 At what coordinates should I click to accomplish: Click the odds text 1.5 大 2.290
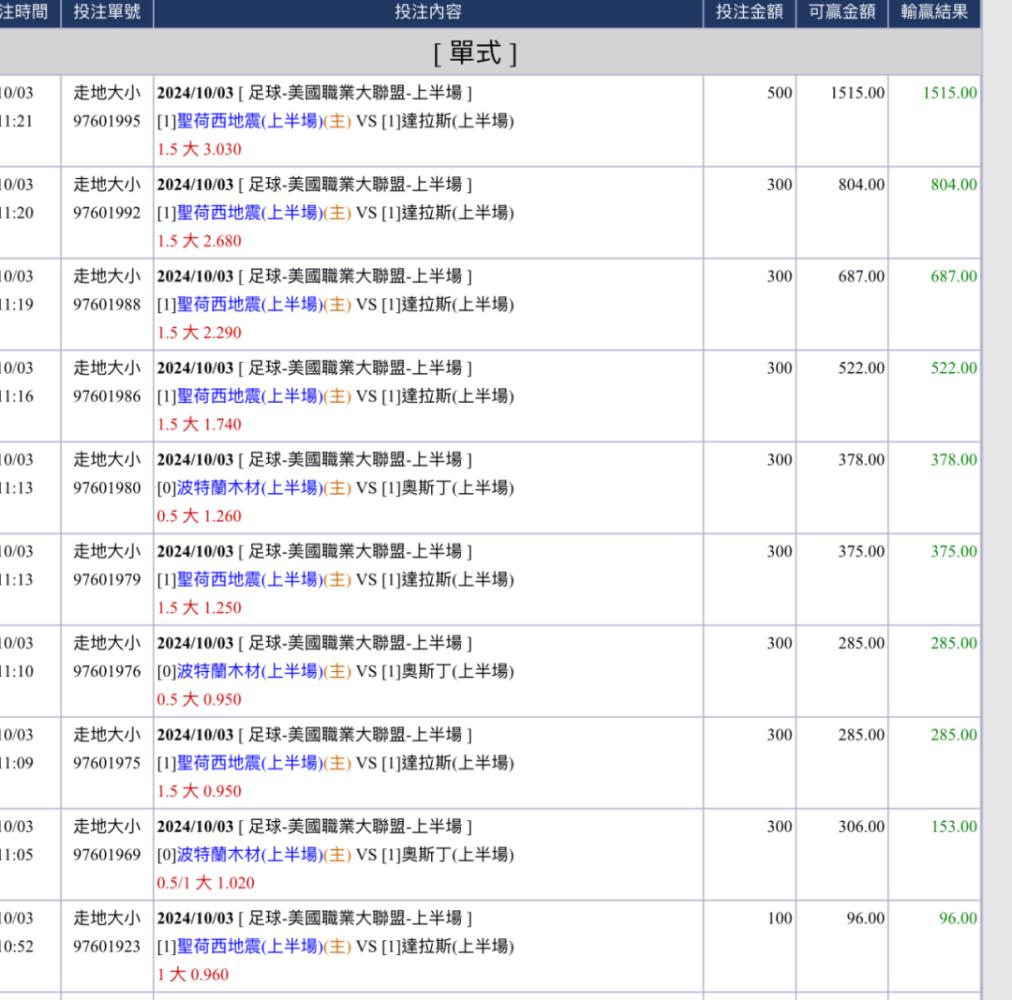pos(199,332)
